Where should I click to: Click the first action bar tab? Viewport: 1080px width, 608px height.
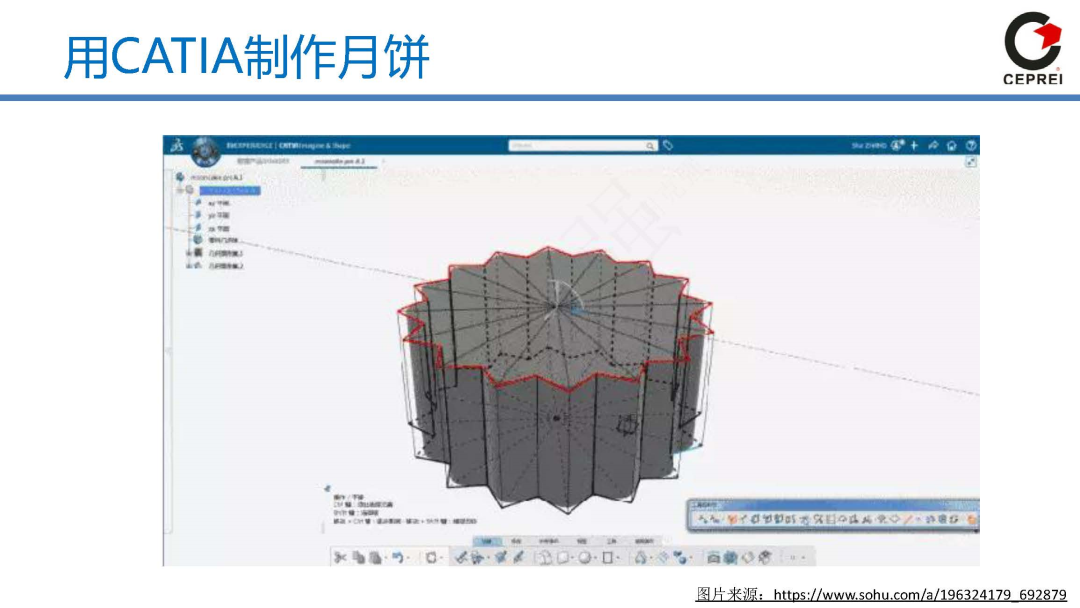pos(487,541)
